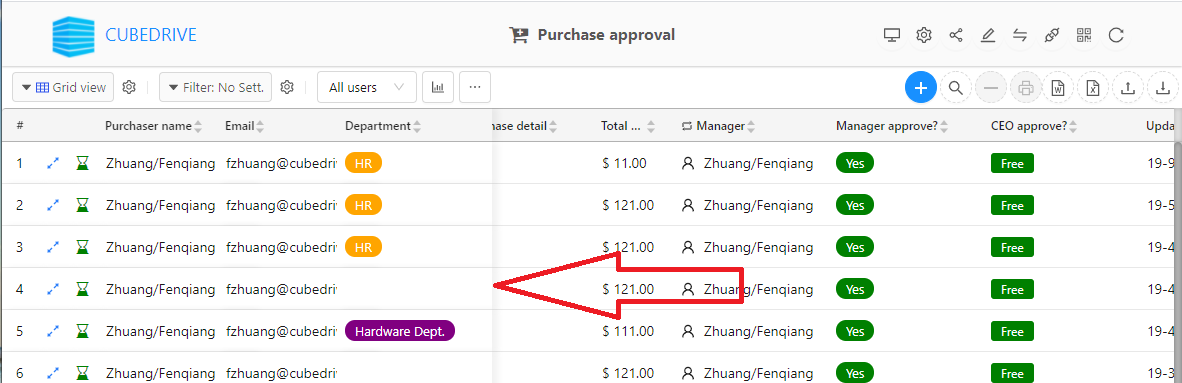Click the blue add record plus button

coord(920,87)
